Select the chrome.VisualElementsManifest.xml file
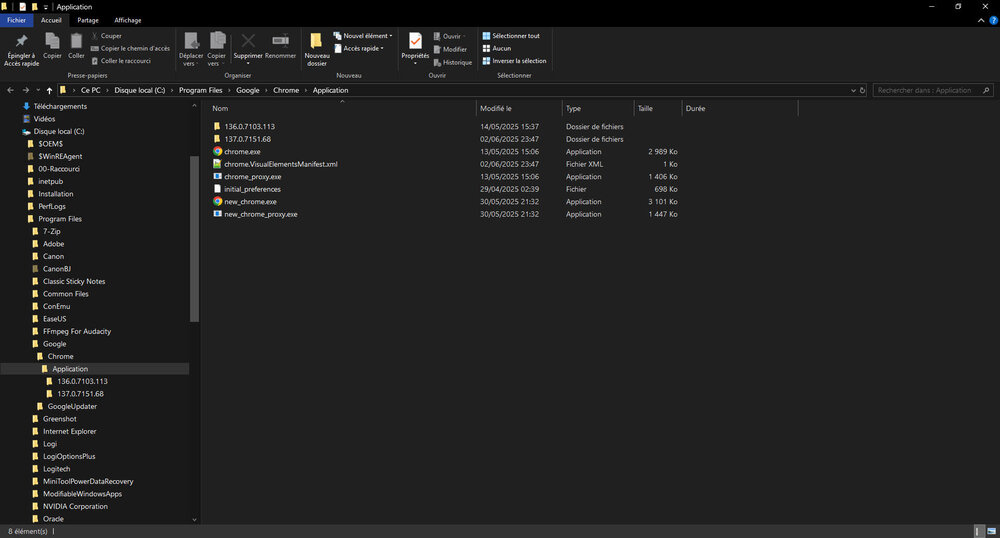This screenshot has width=1000, height=538. [x=280, y=164]
